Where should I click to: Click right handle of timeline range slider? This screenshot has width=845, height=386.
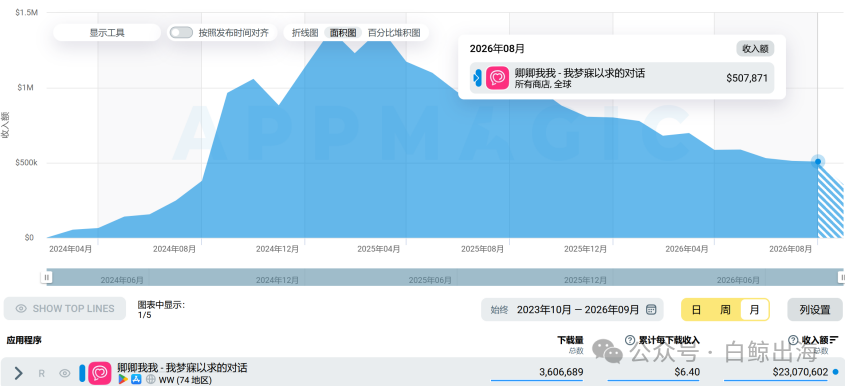(x=841, y=277)
